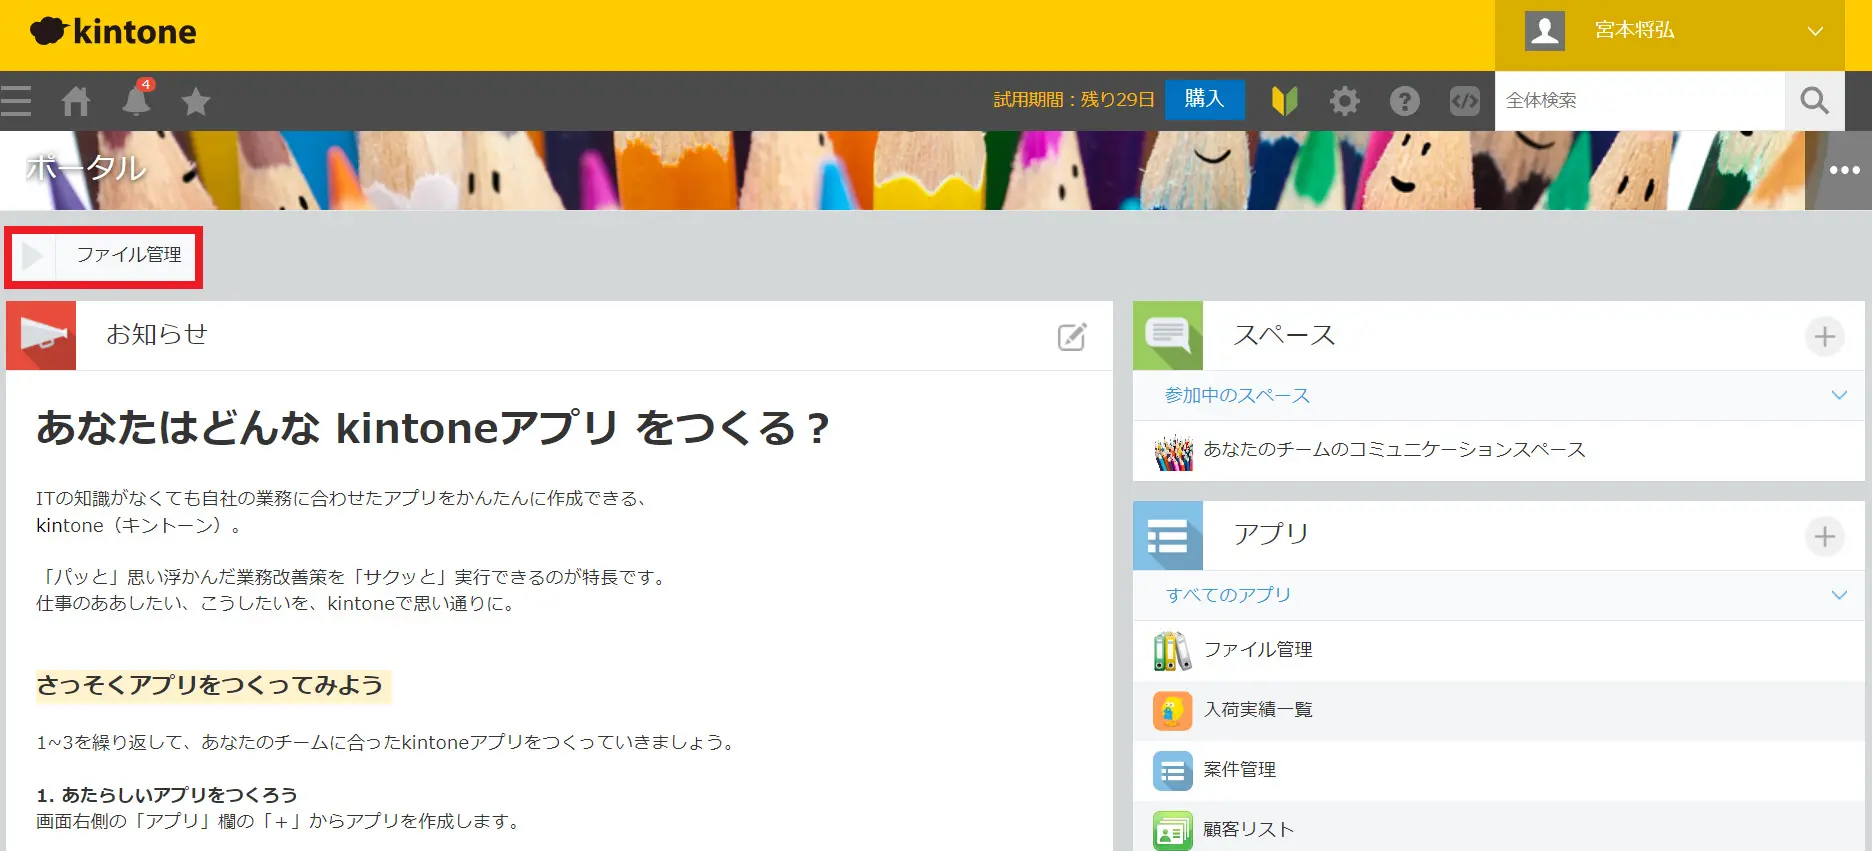Screen dimensions: 1872x851
Task: Focus the 全体検索 search field
Action: point(1640,100)
